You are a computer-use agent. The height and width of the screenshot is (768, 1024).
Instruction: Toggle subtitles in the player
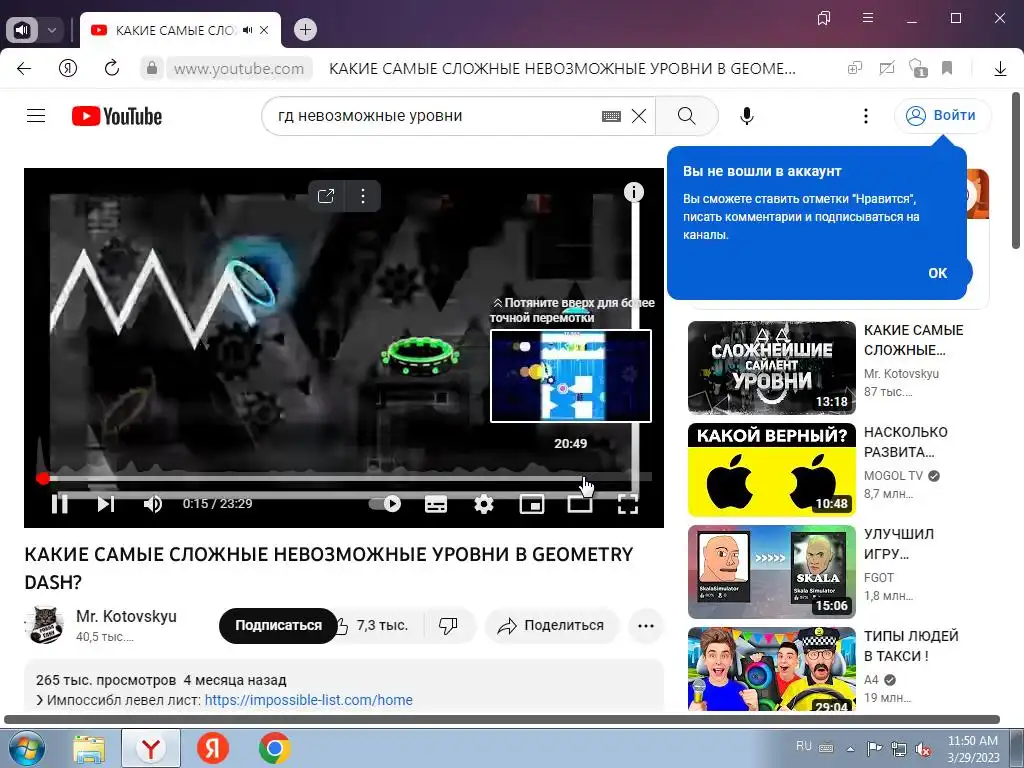point(436,504)
